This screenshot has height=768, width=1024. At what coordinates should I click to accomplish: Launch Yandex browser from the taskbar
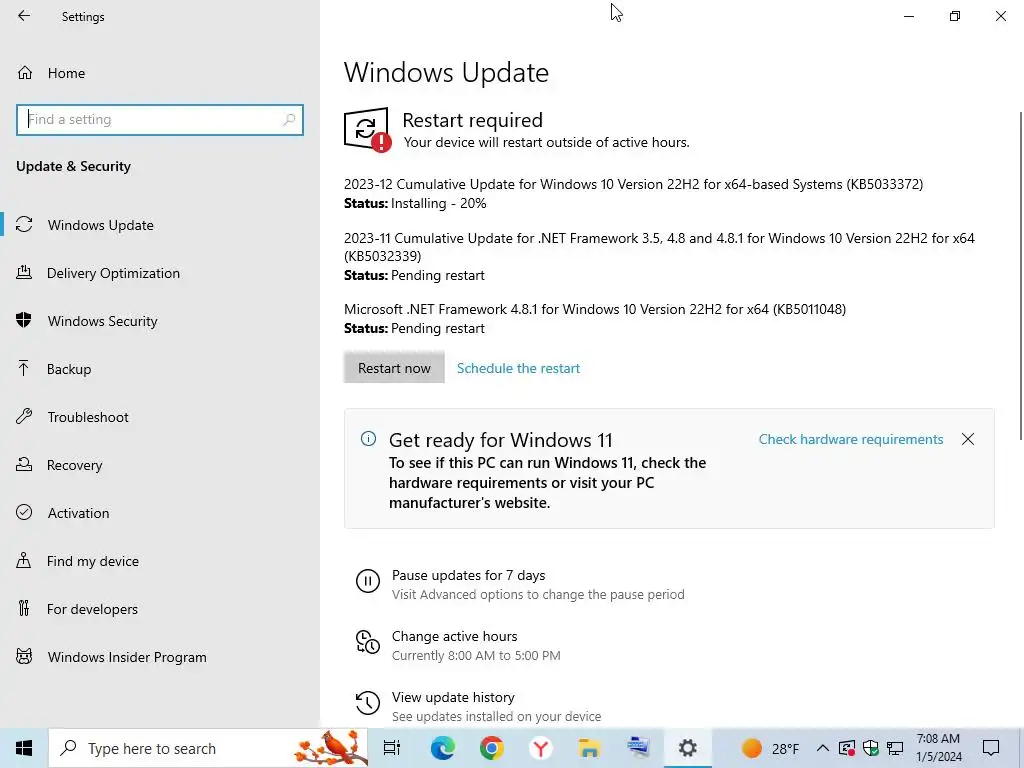tap(540, 748)
